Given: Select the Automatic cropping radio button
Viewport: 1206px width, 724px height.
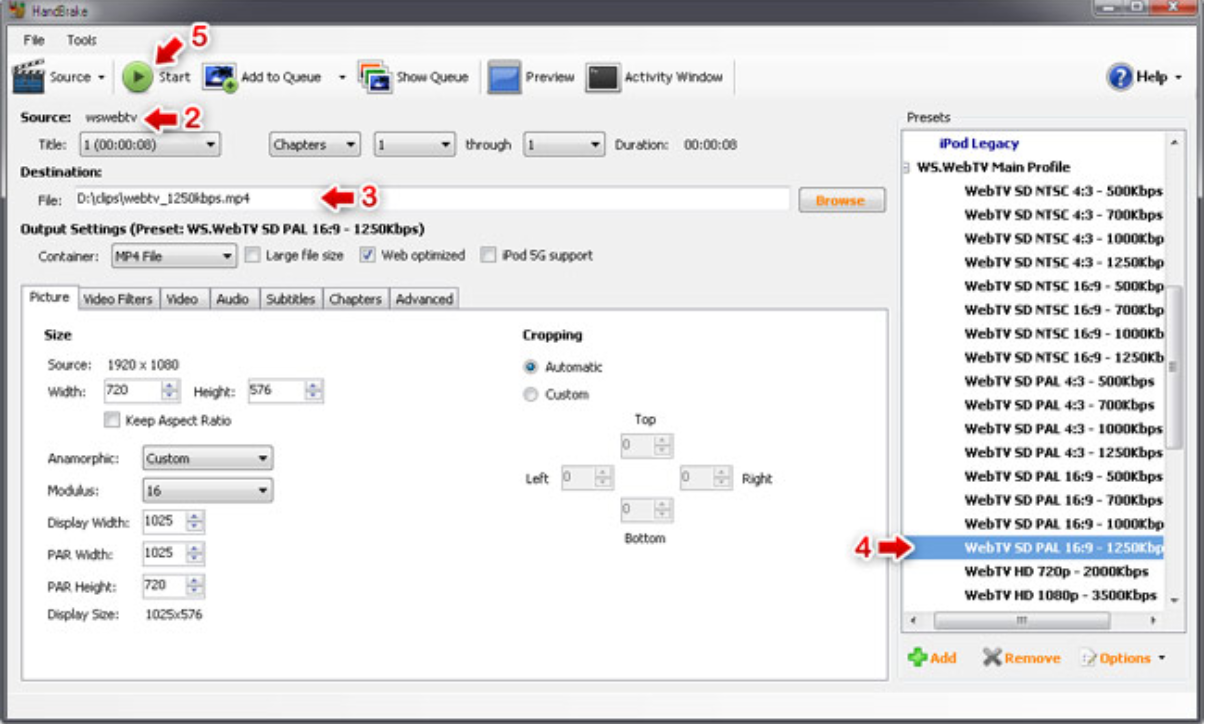Looking at the screenshot, I should point(531,367).
